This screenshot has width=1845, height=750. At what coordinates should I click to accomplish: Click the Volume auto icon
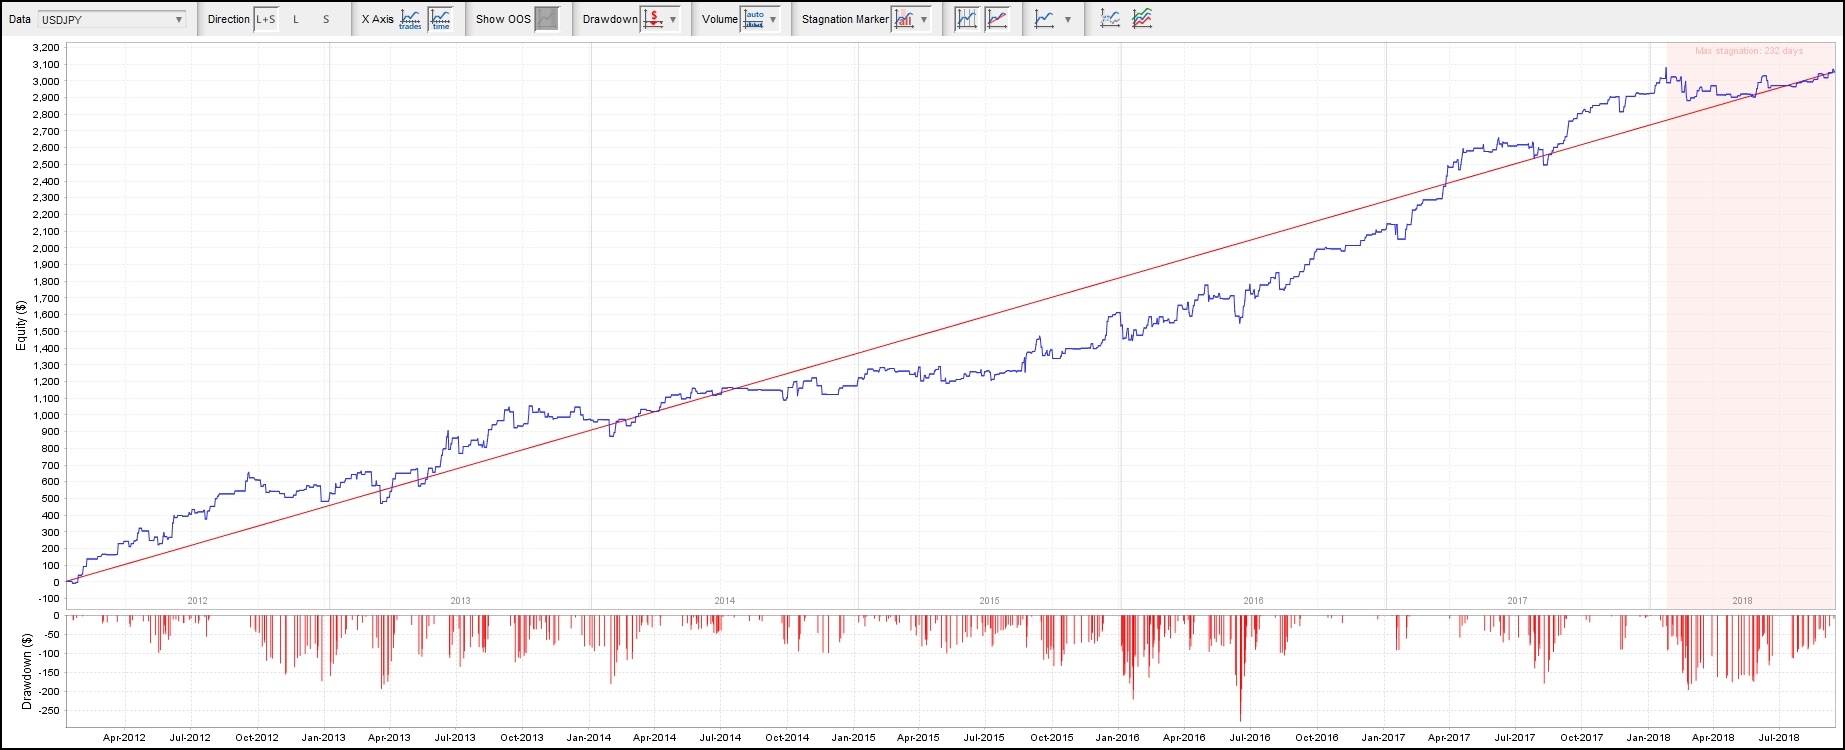click(x=754, y=19)
